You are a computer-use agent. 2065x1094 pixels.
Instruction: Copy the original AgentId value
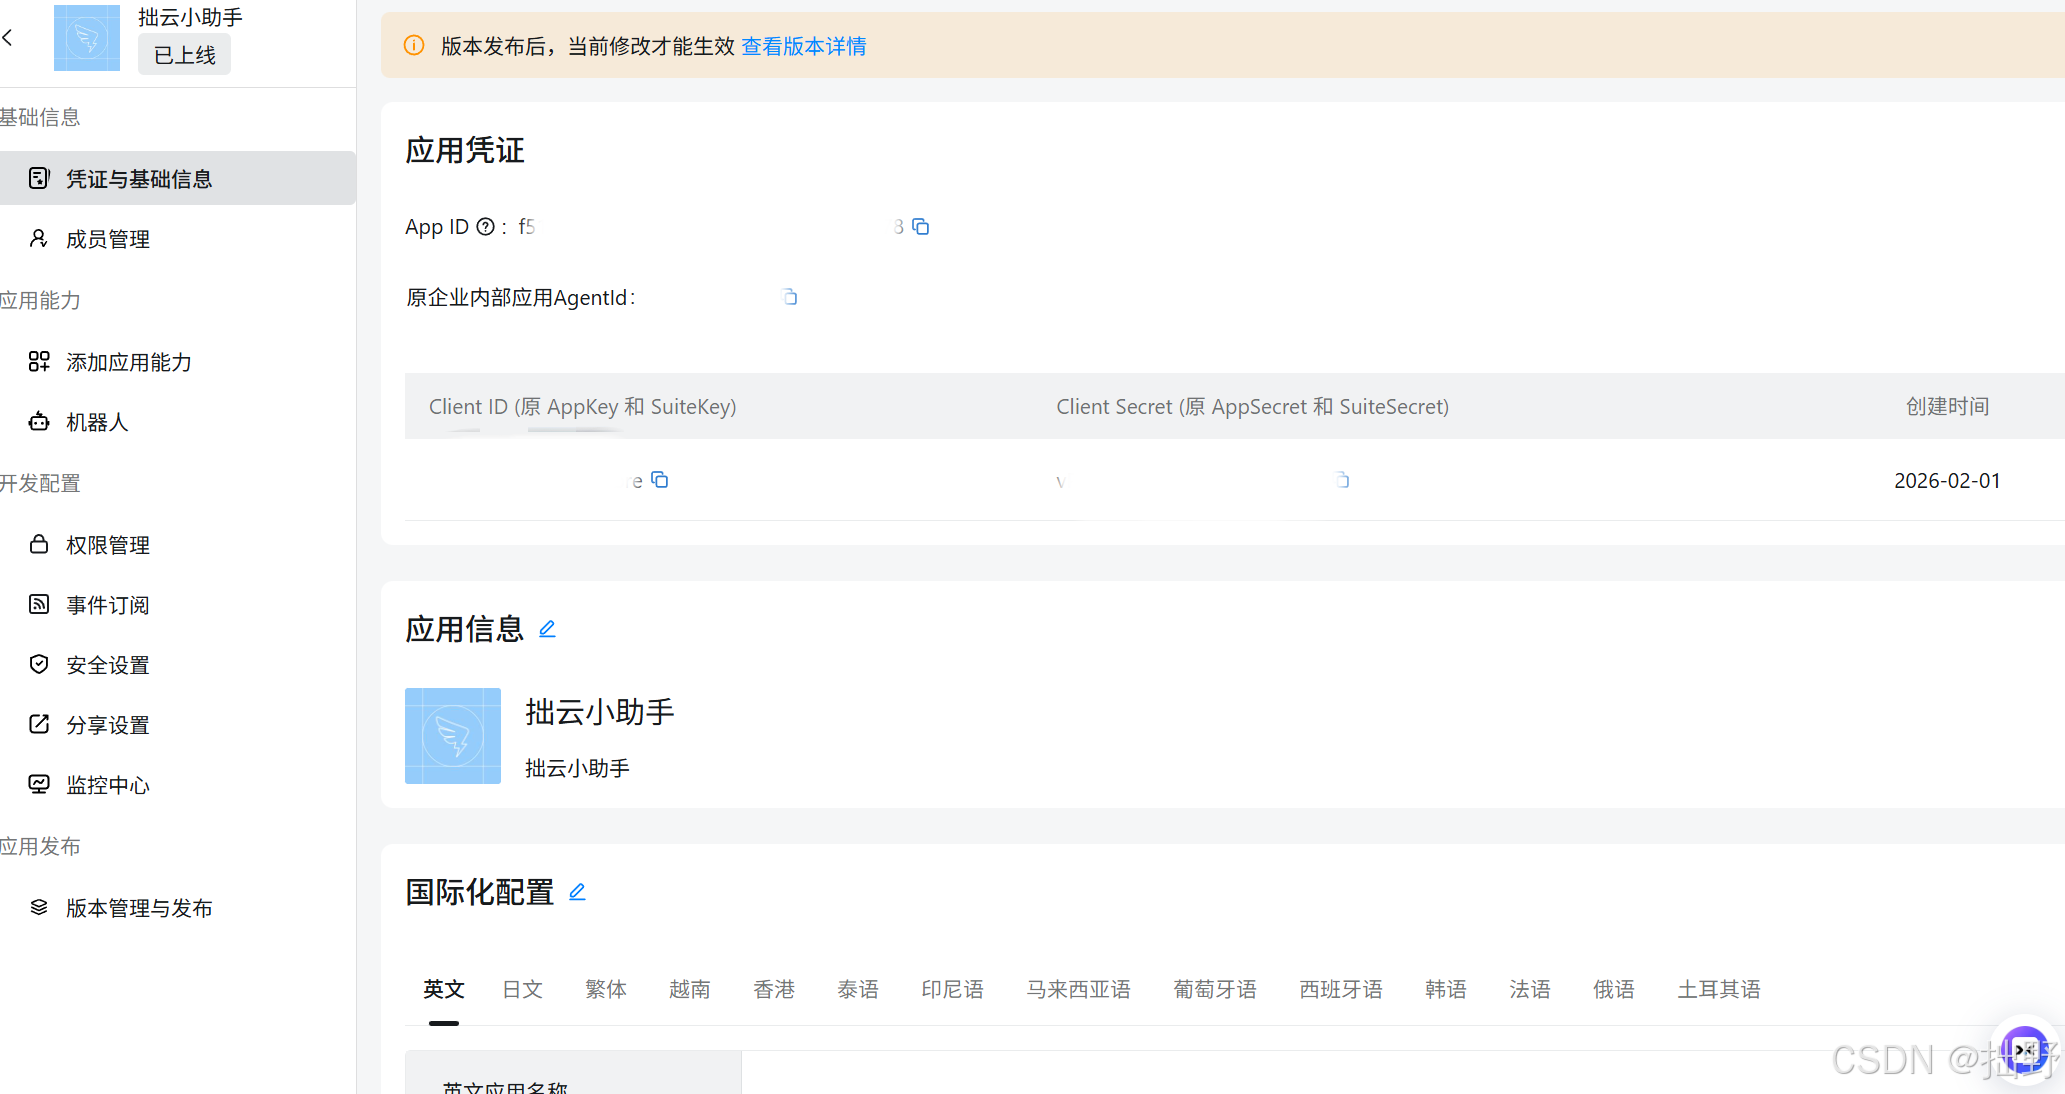point(790,297)
